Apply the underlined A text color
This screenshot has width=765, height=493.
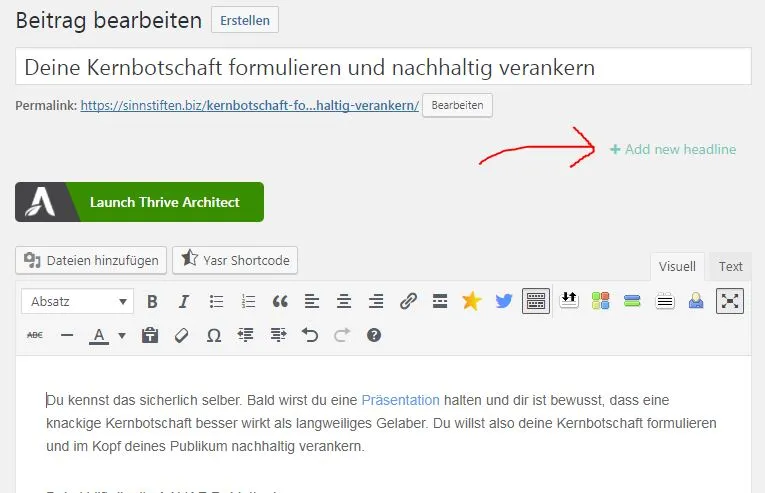point(99,336)
